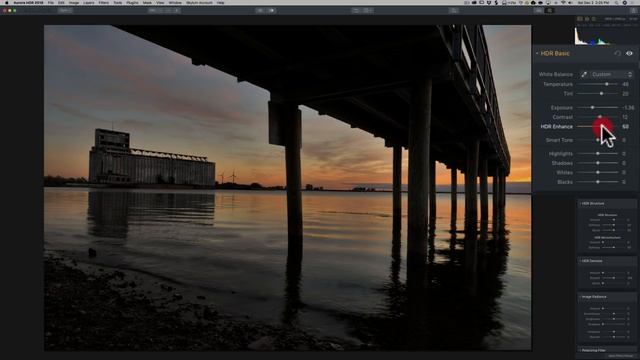The image size is (640, 360).
Task: Open the Apple menu
Action: pyautogui.click(x=7, y=2)
